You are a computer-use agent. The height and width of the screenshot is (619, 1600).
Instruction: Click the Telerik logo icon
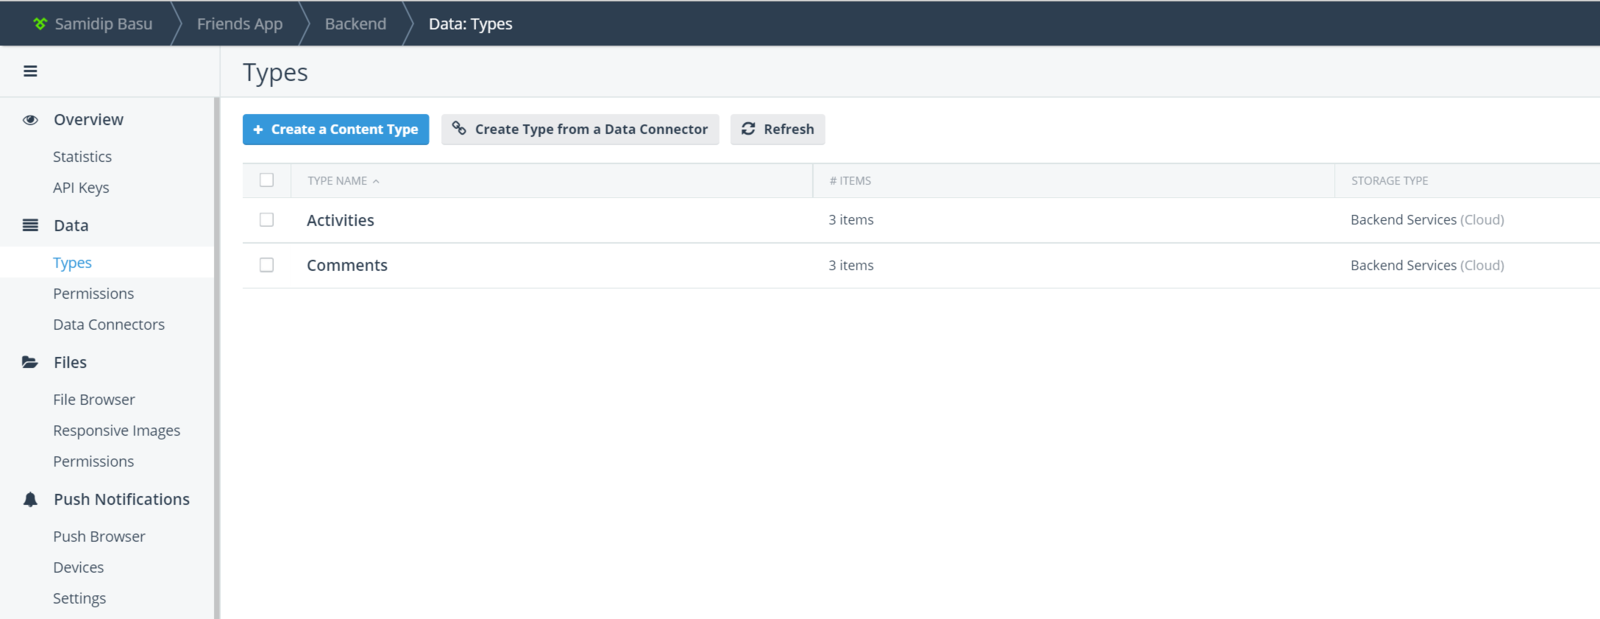(x=40, y=23)
